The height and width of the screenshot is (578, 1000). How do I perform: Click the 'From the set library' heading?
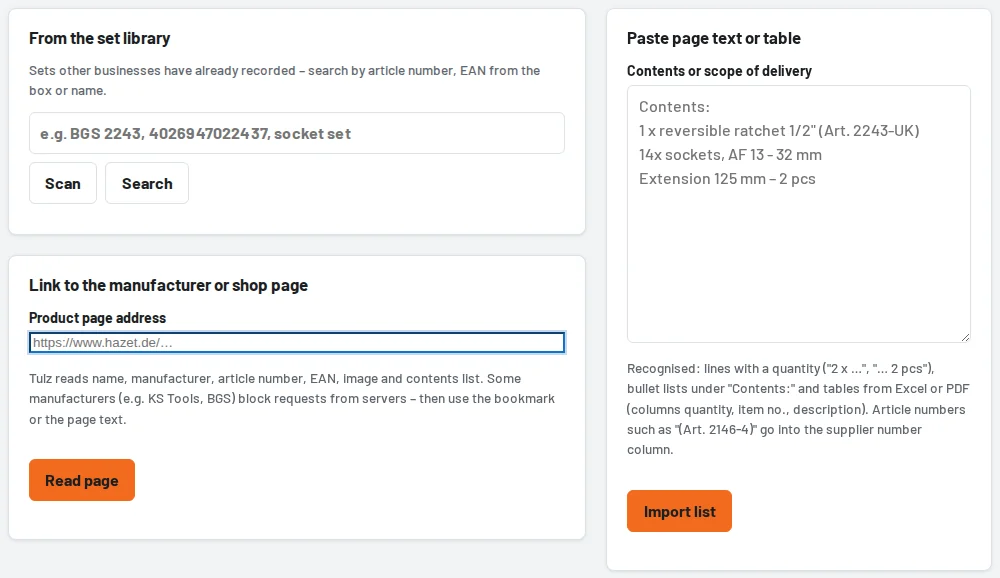(x=99, y=38)
